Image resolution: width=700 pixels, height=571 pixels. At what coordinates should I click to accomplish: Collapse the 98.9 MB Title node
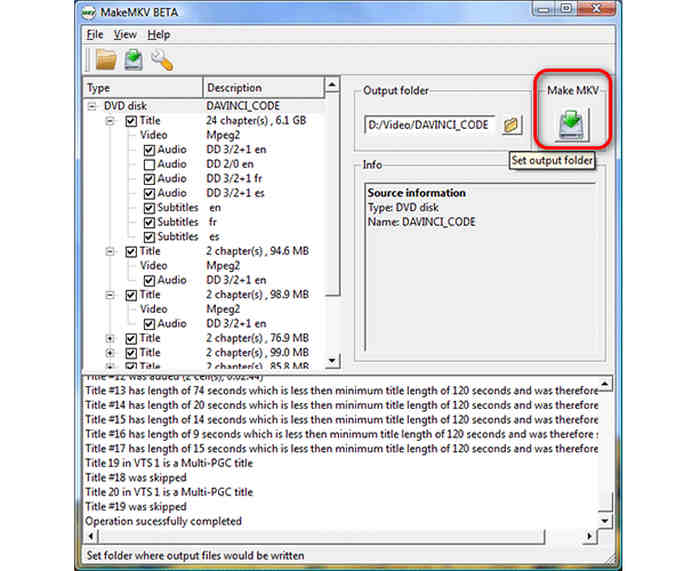pos(110,295)
